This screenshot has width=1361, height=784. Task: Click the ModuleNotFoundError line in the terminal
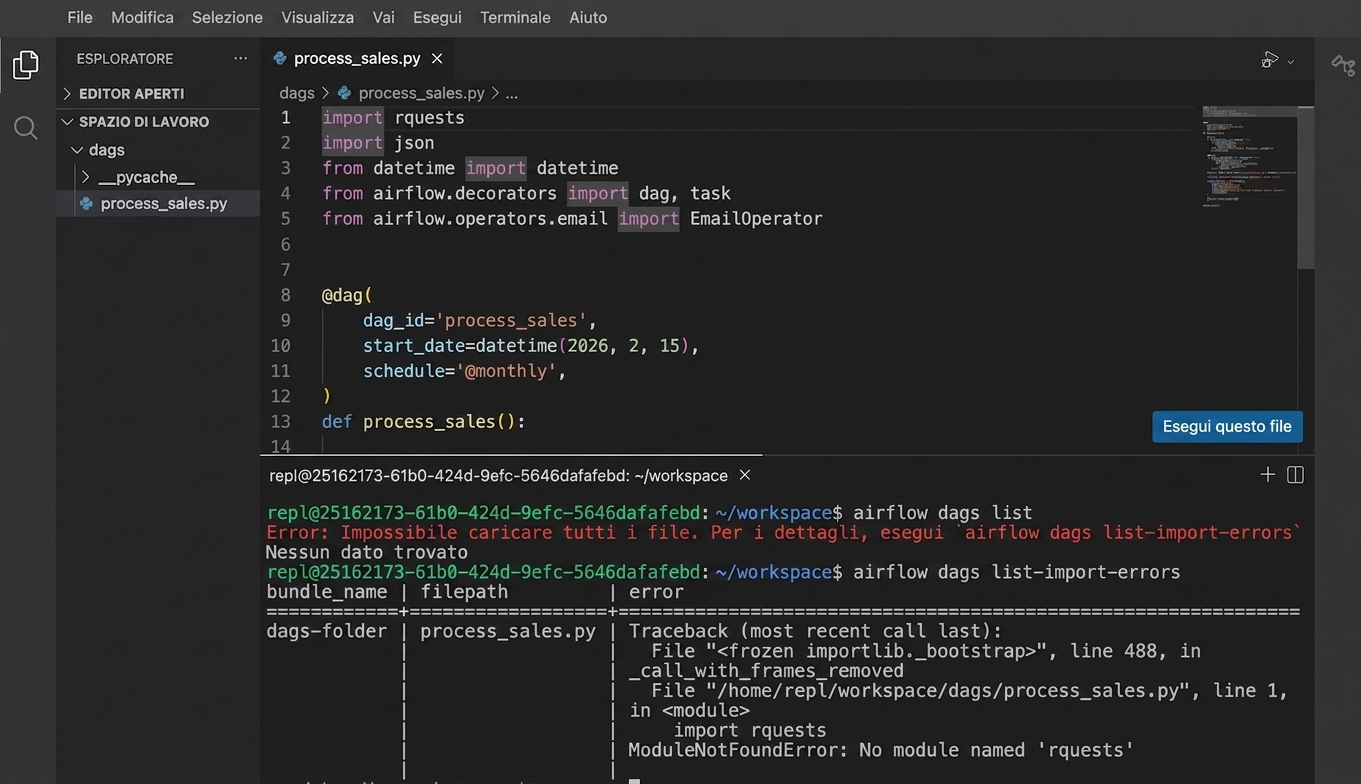pyautogui.click(x=882, y=750)
